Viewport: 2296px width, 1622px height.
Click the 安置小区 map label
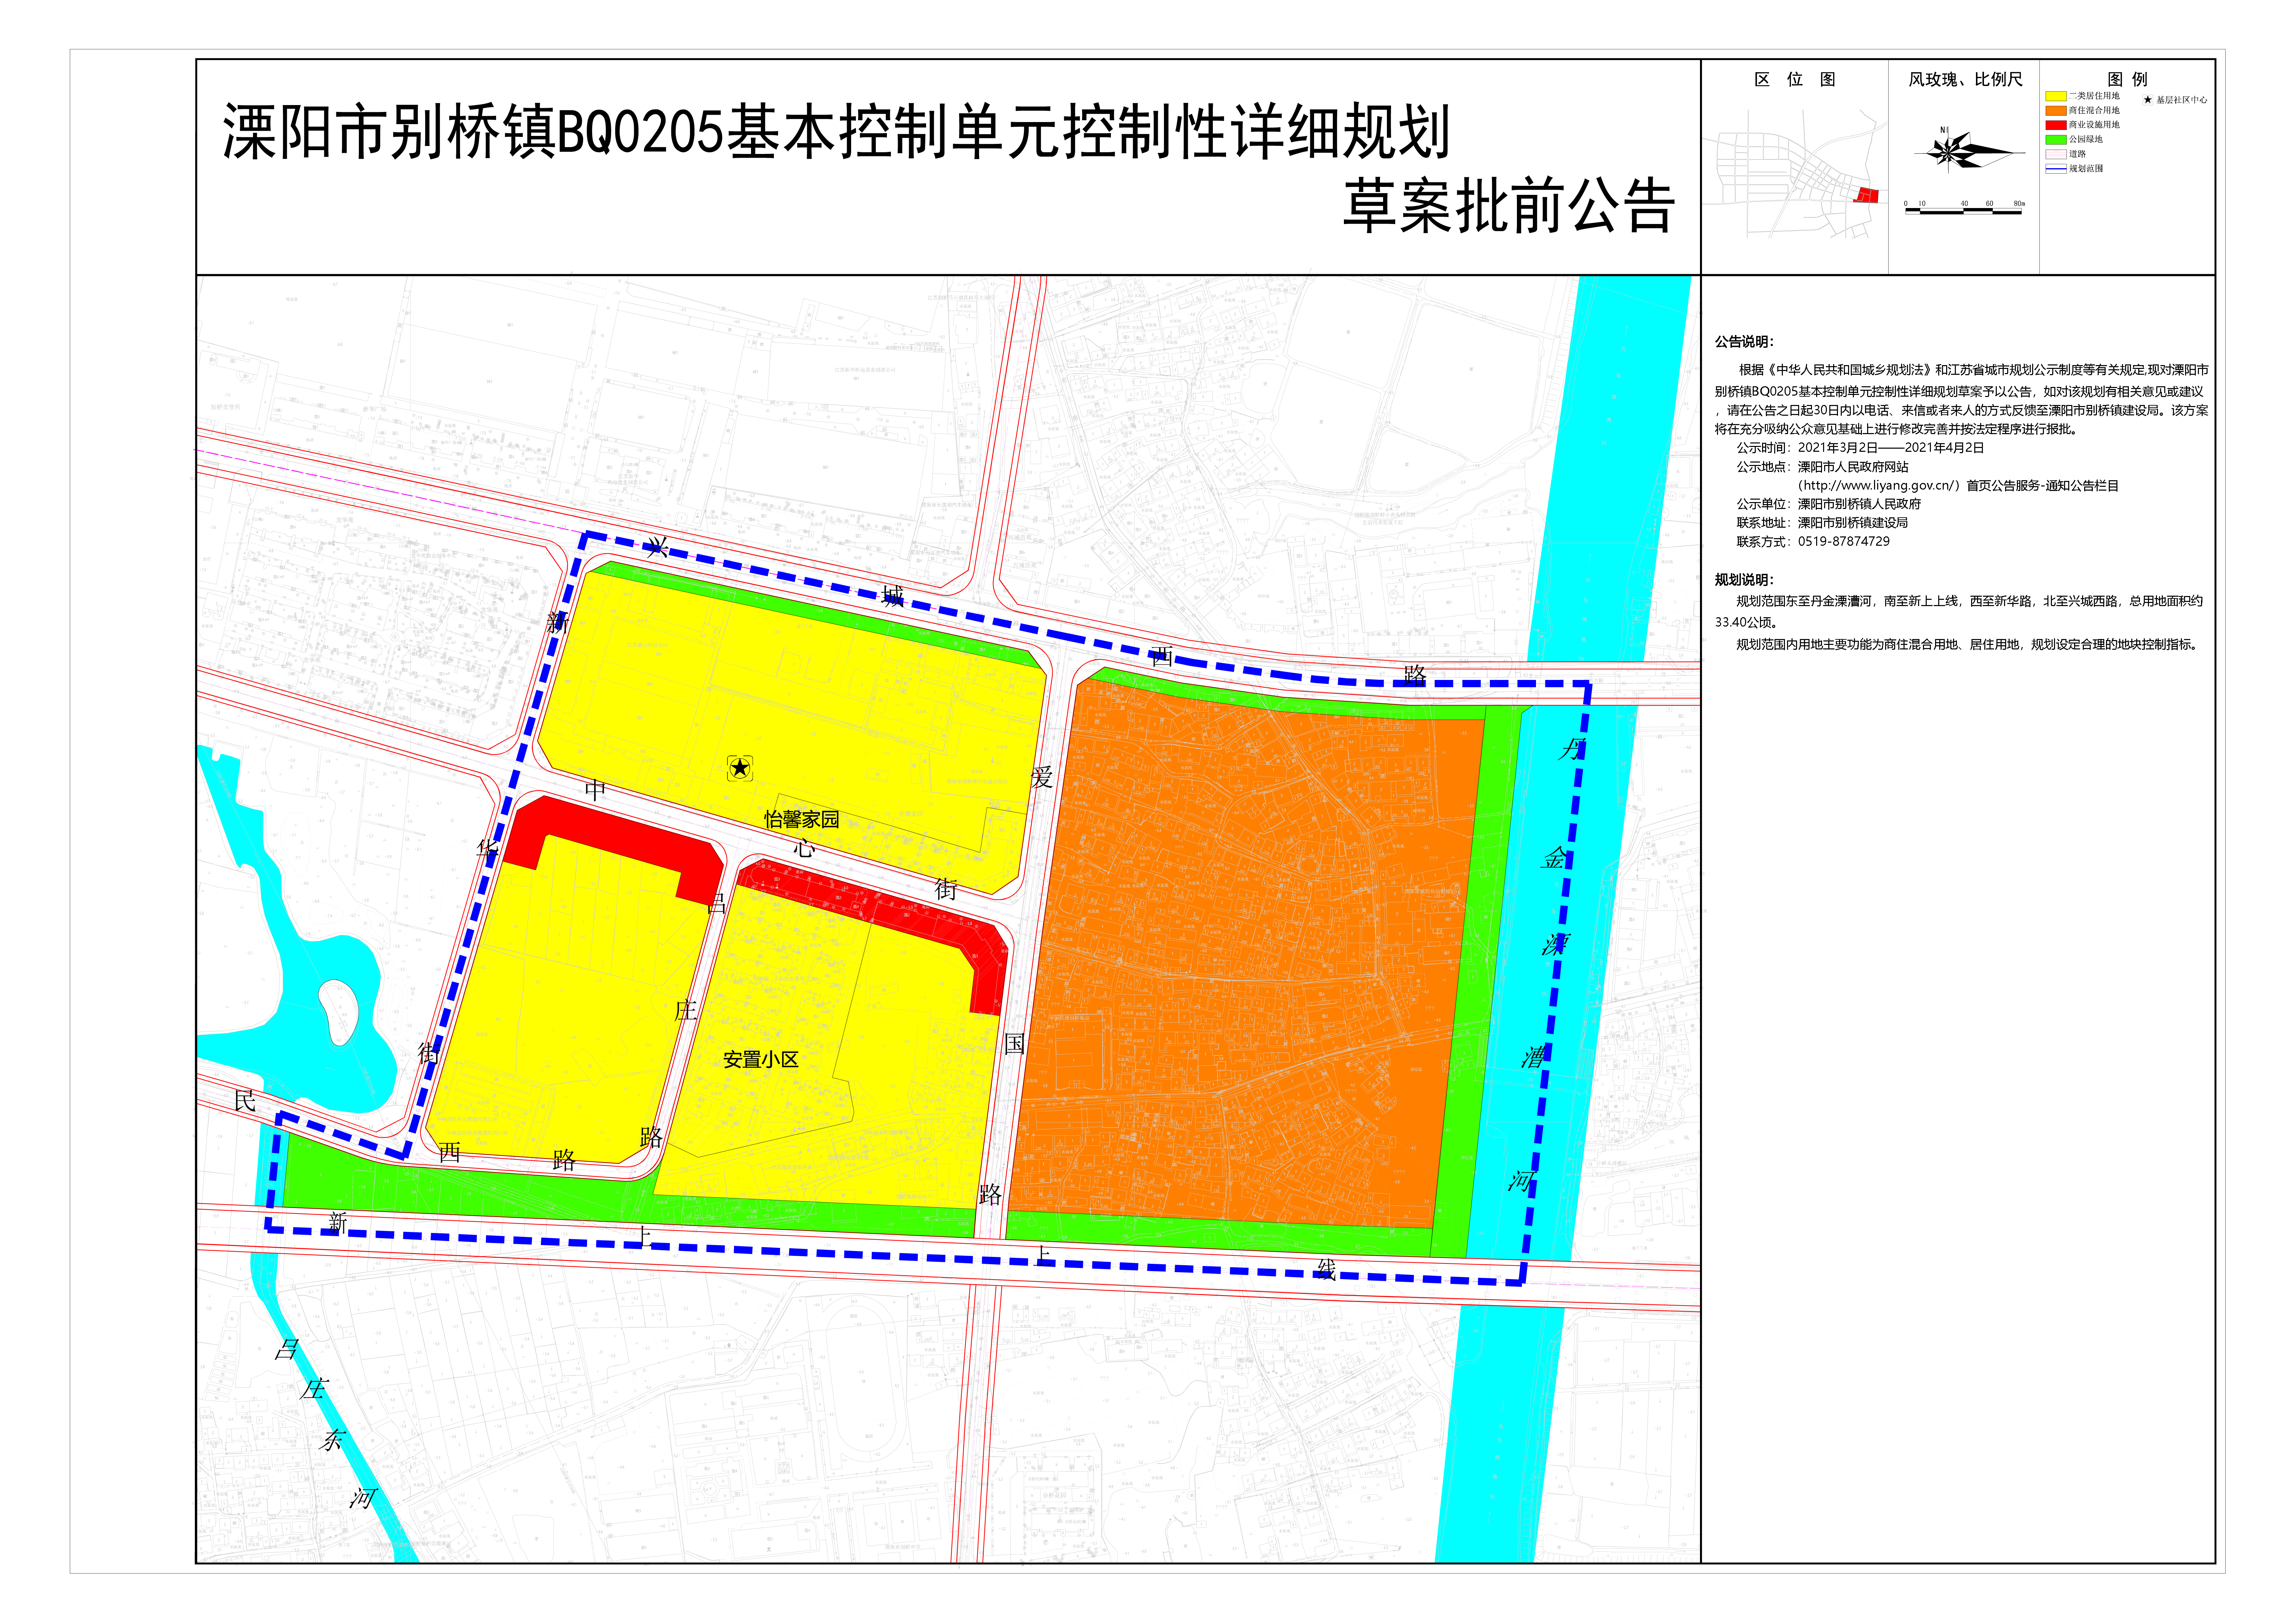tap(761, 1059)
